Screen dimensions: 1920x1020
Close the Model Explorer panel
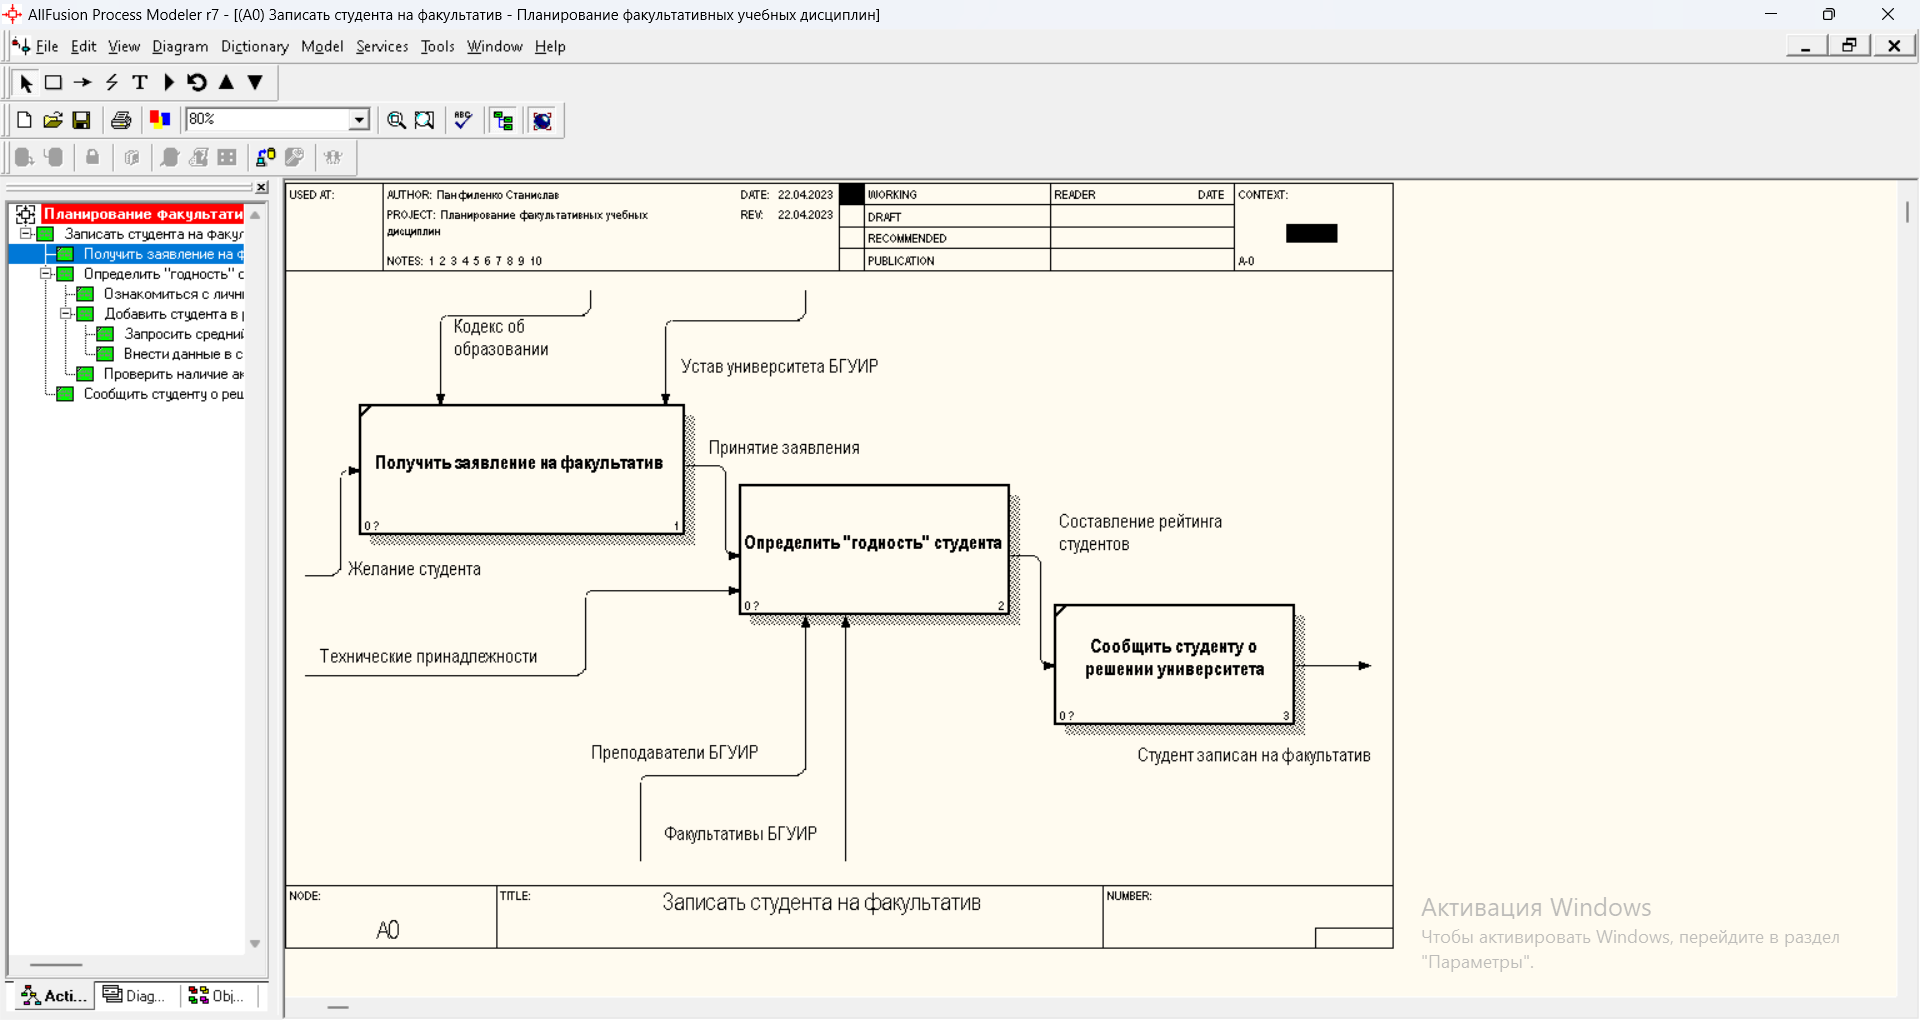pos(261,187)
